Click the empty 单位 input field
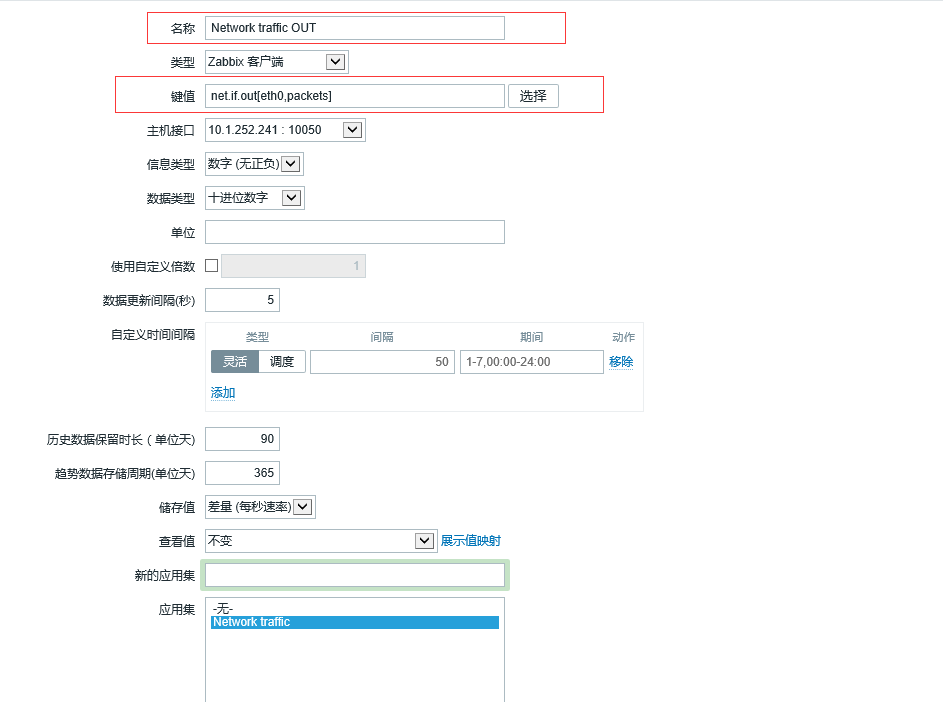Viewport: 943px width, 702px height. point(354,232)
